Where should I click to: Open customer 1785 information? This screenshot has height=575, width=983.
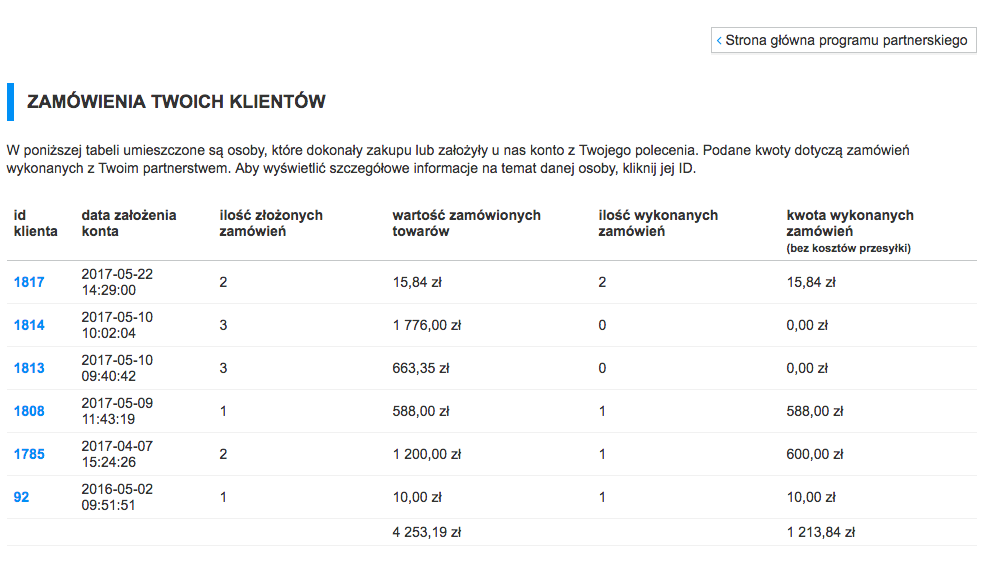(29, 454)
